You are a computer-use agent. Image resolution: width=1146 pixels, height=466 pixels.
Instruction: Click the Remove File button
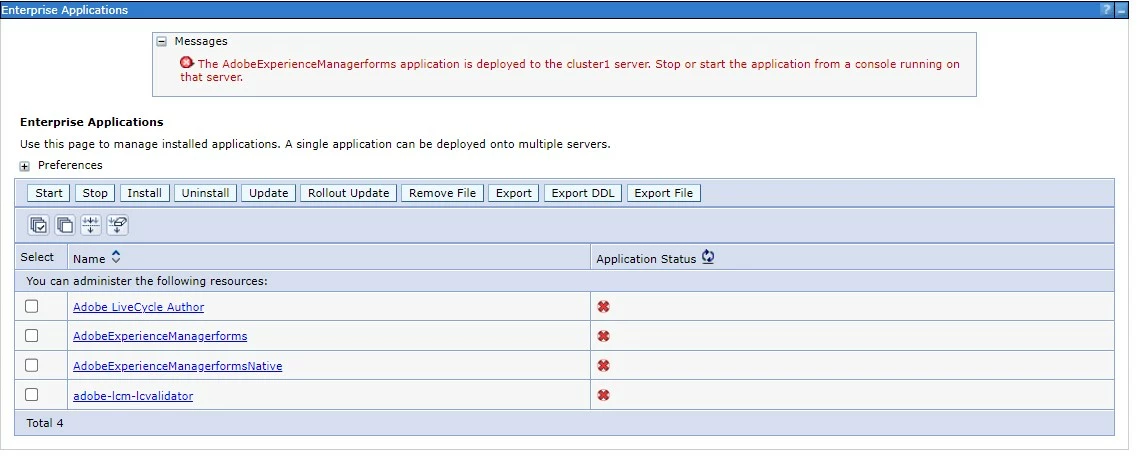click(x=442, y=193)
